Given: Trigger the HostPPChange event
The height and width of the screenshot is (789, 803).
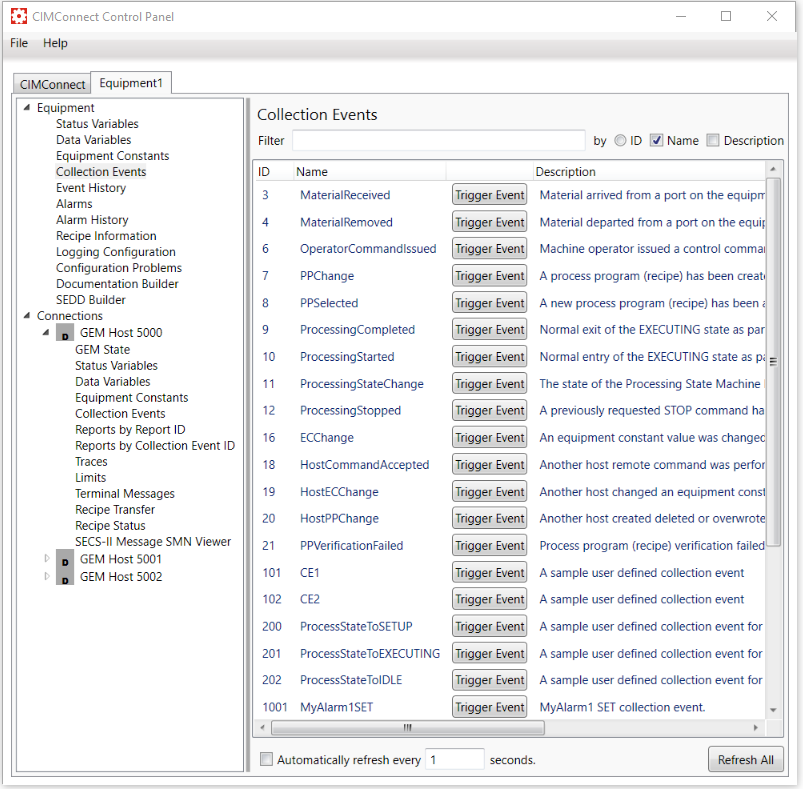Looking at the screenshot, I should pyautogui.click(x=490, y=519).
